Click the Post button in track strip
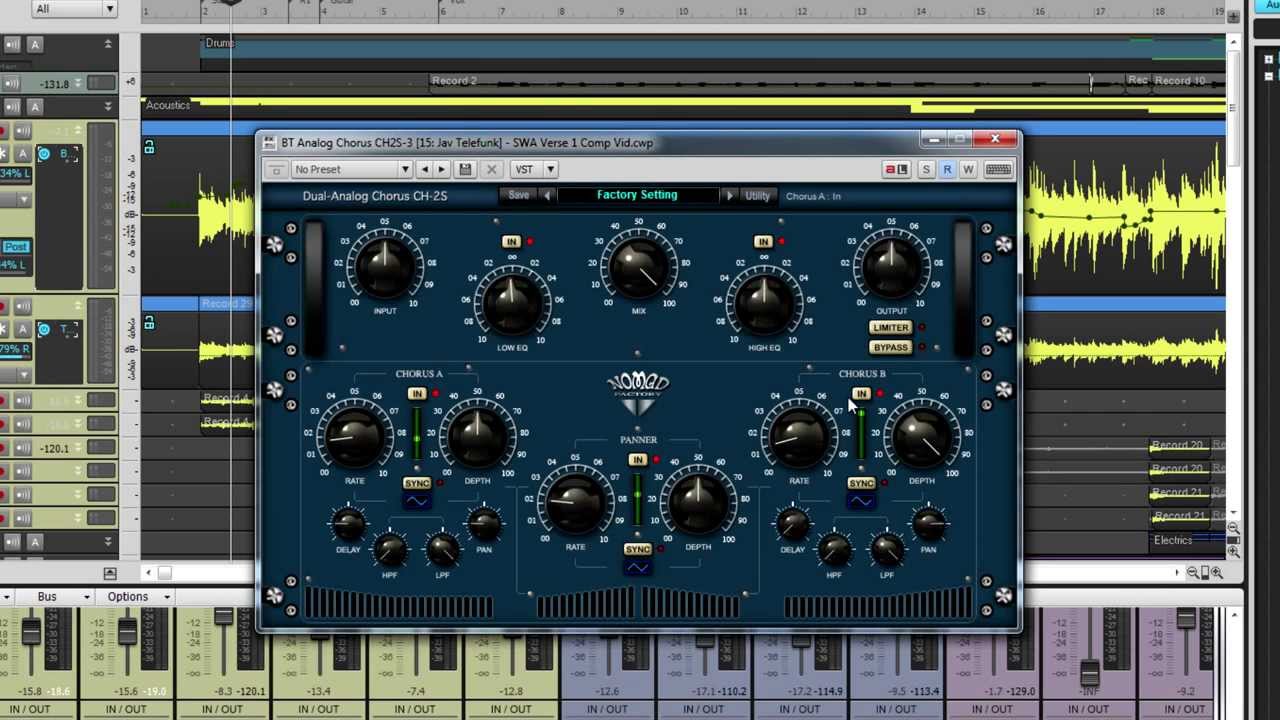This screenshot has height=720, width=1280. pos(15,247)
